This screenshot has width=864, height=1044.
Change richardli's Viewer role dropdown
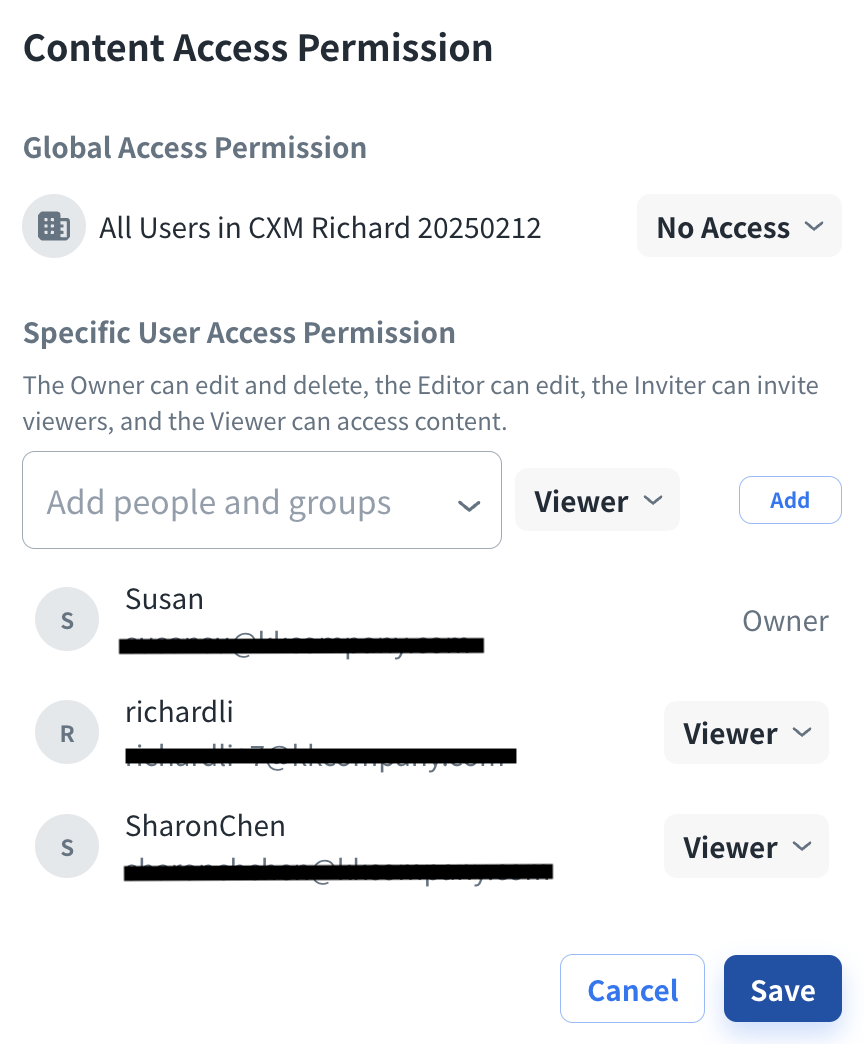pos(746,733)
